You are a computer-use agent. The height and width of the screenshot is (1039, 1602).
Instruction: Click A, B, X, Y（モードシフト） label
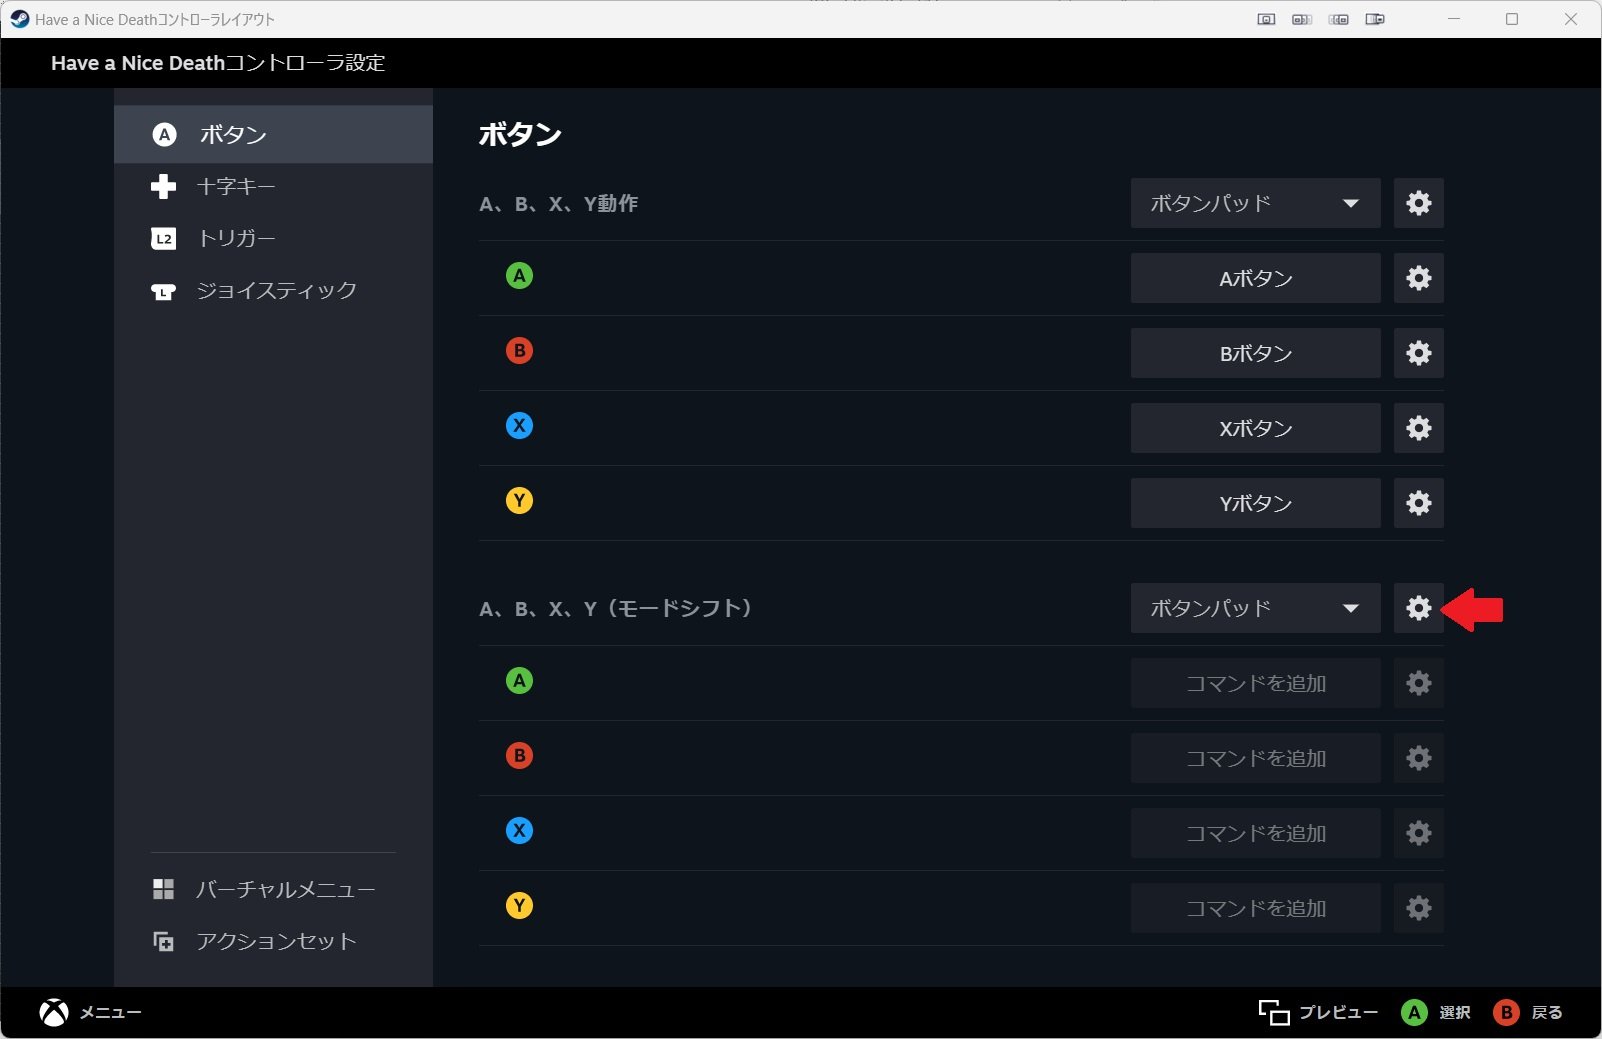pos(616,608)
